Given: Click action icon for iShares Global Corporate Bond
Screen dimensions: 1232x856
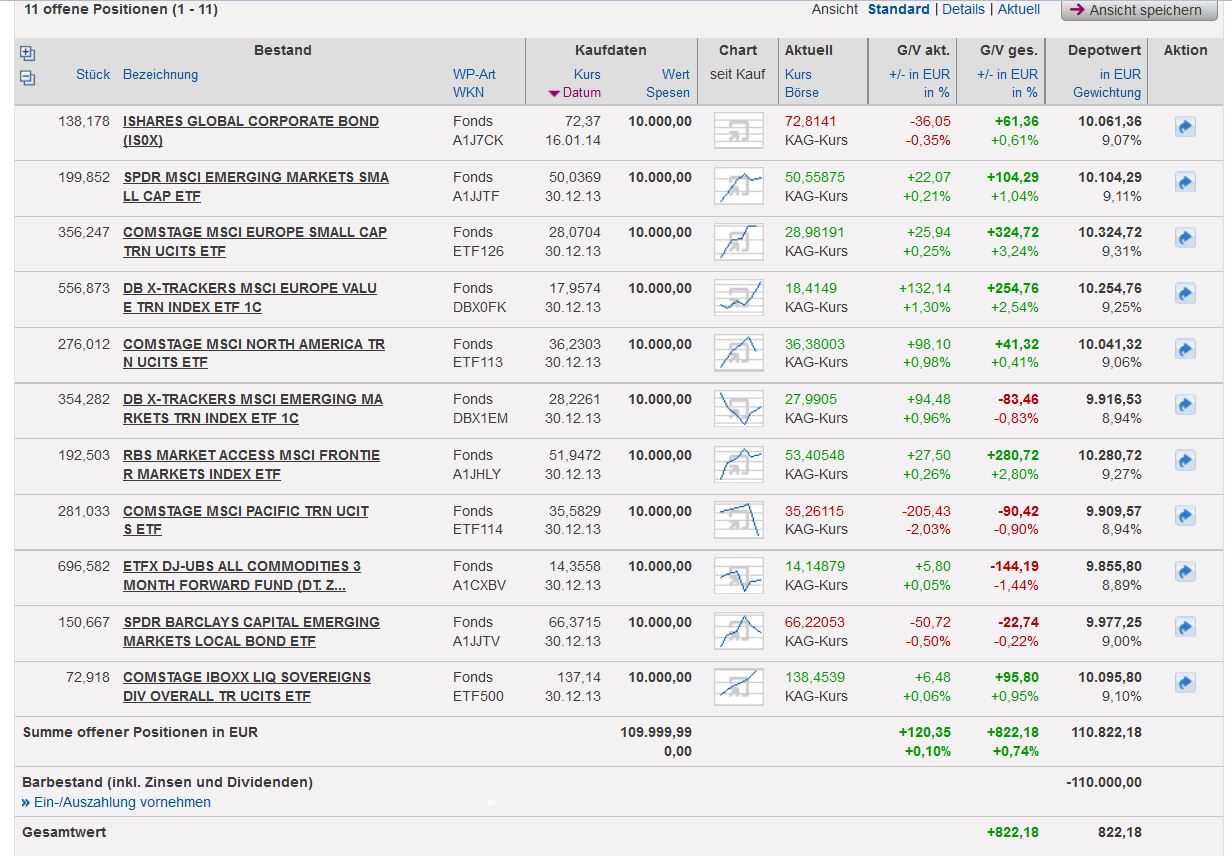Looking at the screenshot, I should (x=1185, y=127).
